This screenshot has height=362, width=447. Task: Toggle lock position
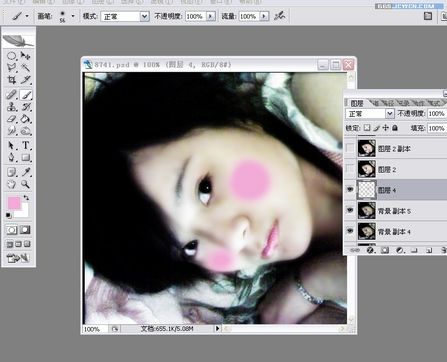[386, 128]
